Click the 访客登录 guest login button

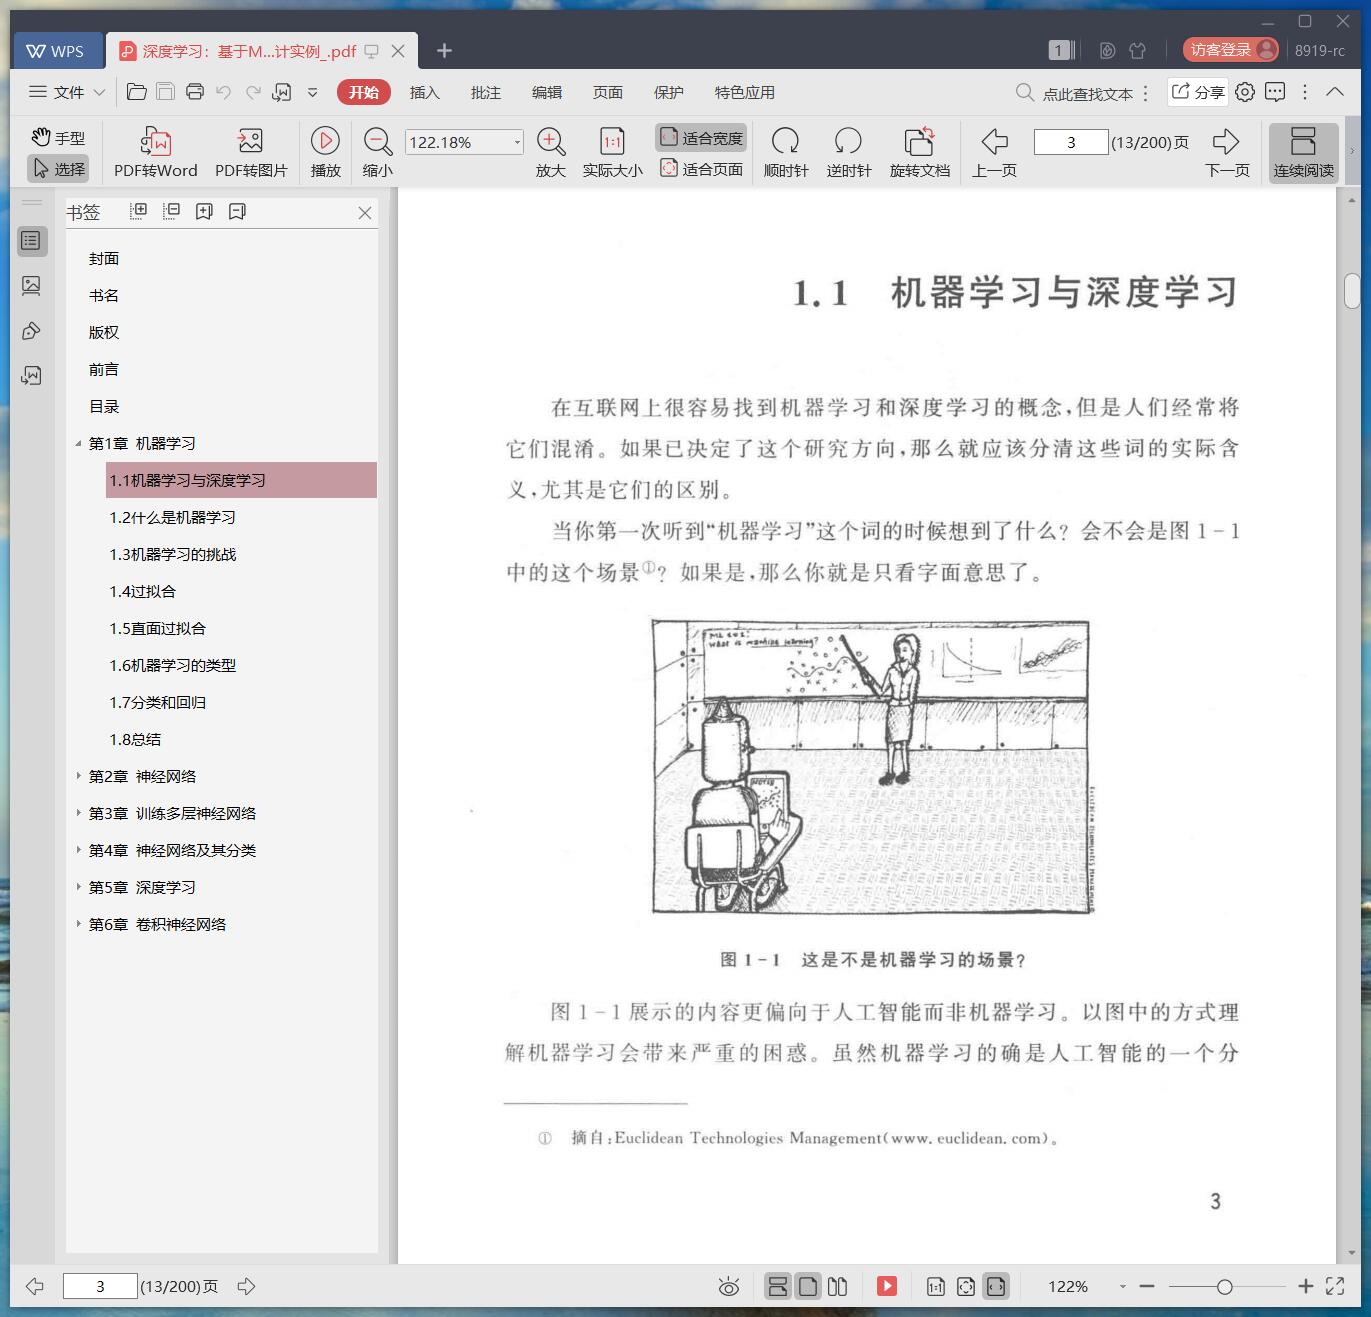(1230, 50)
